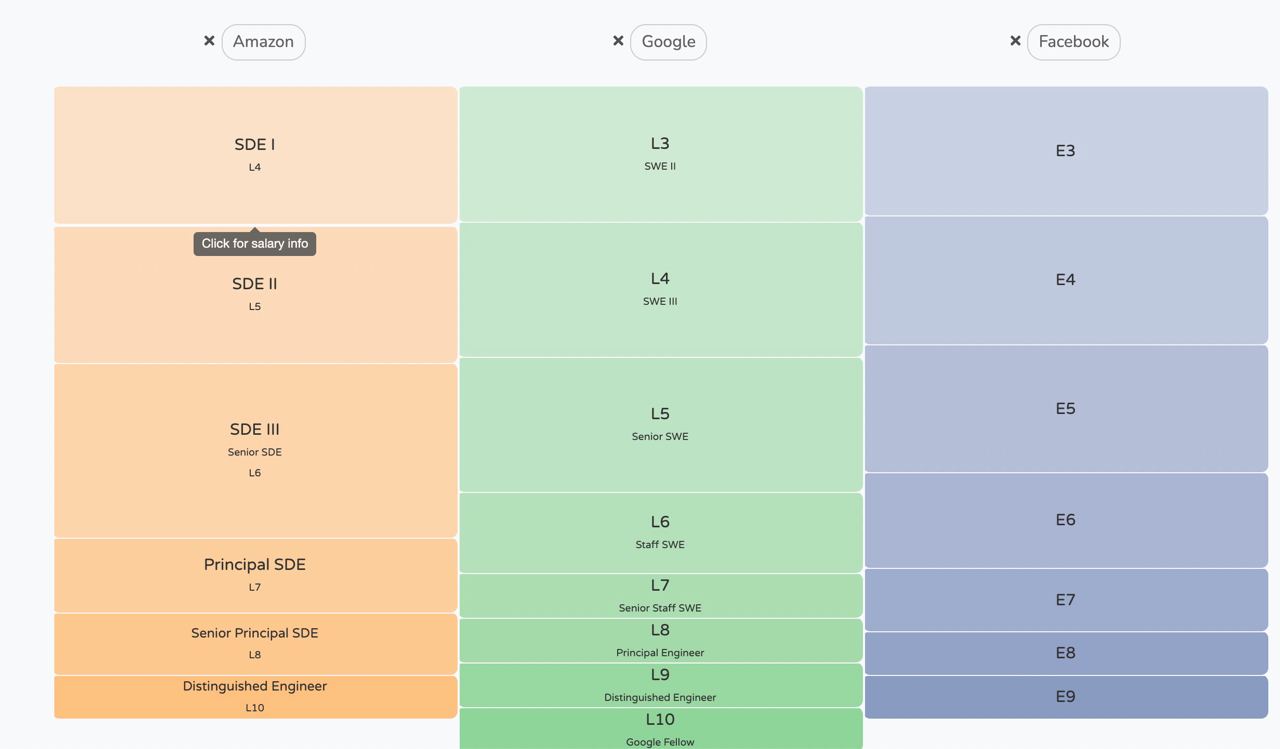Open Google L9 Distinguished Engineer block

661,685
